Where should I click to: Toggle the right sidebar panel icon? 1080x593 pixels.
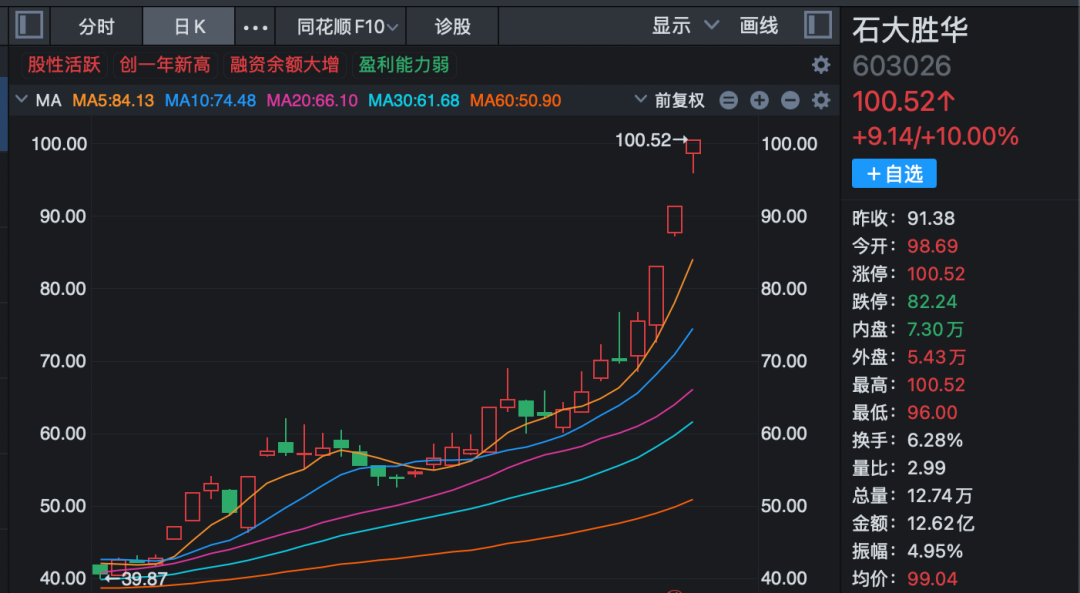pyautogui.click(x=818, y=26)
